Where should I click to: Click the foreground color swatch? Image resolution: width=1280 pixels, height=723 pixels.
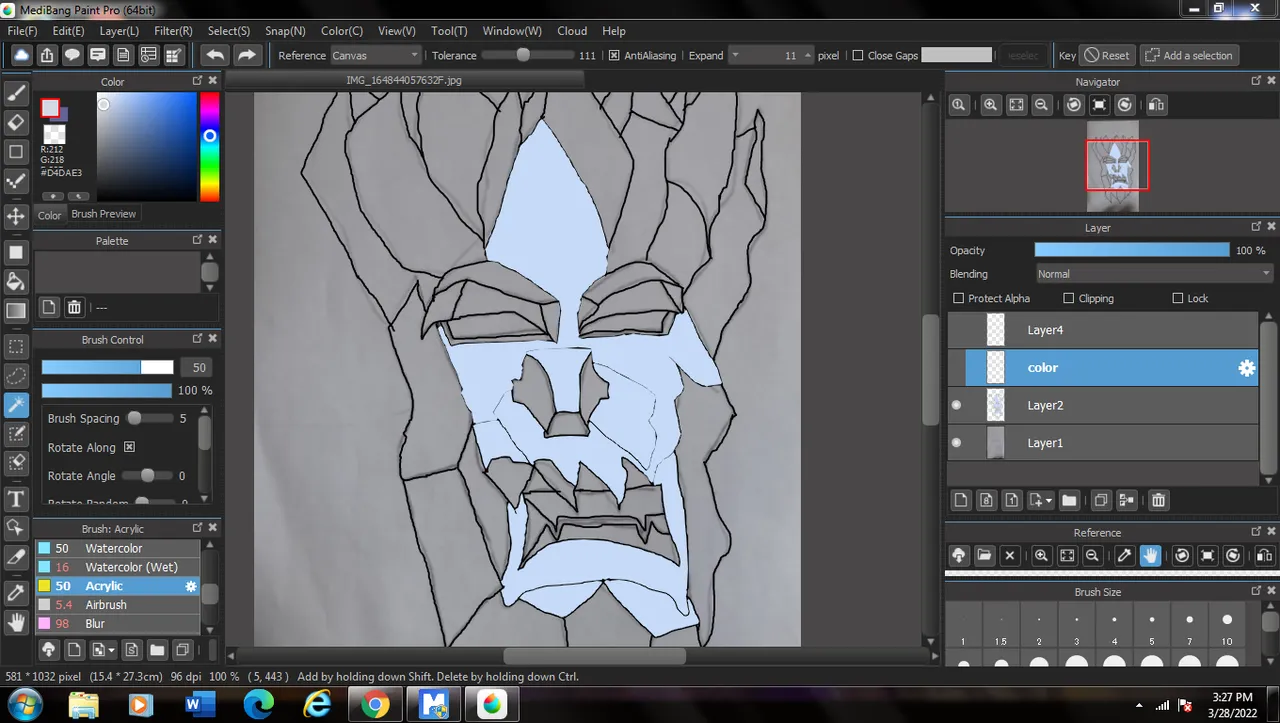tap(50, 108)
